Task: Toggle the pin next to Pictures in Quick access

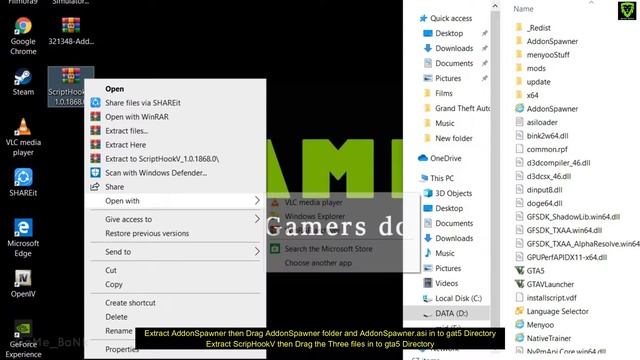Action: (484, 78)
